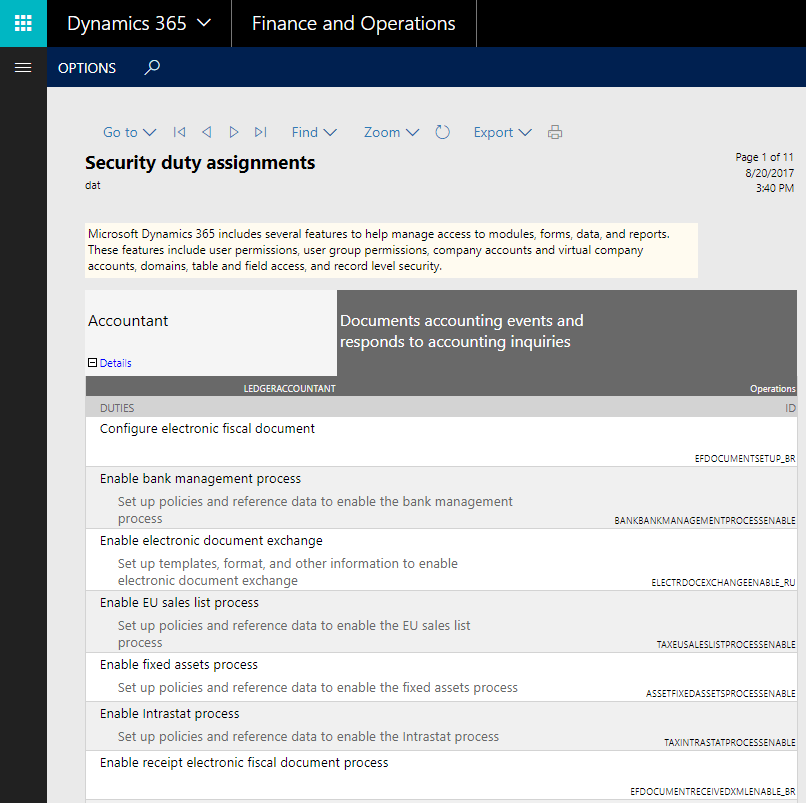This screenshot has height=803, width=806.
Task: Select Enable EU sales list process duty
Action: pos(179,603)
